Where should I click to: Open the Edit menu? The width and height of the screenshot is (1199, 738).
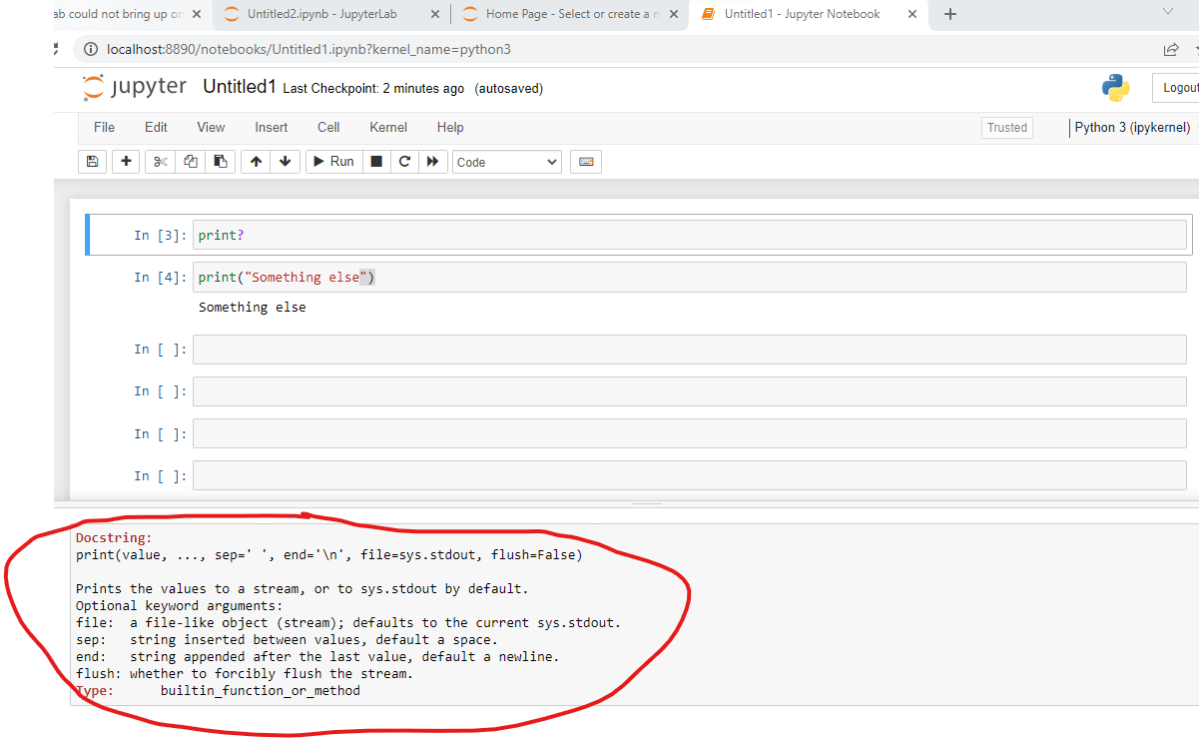(x=156, y=128)
